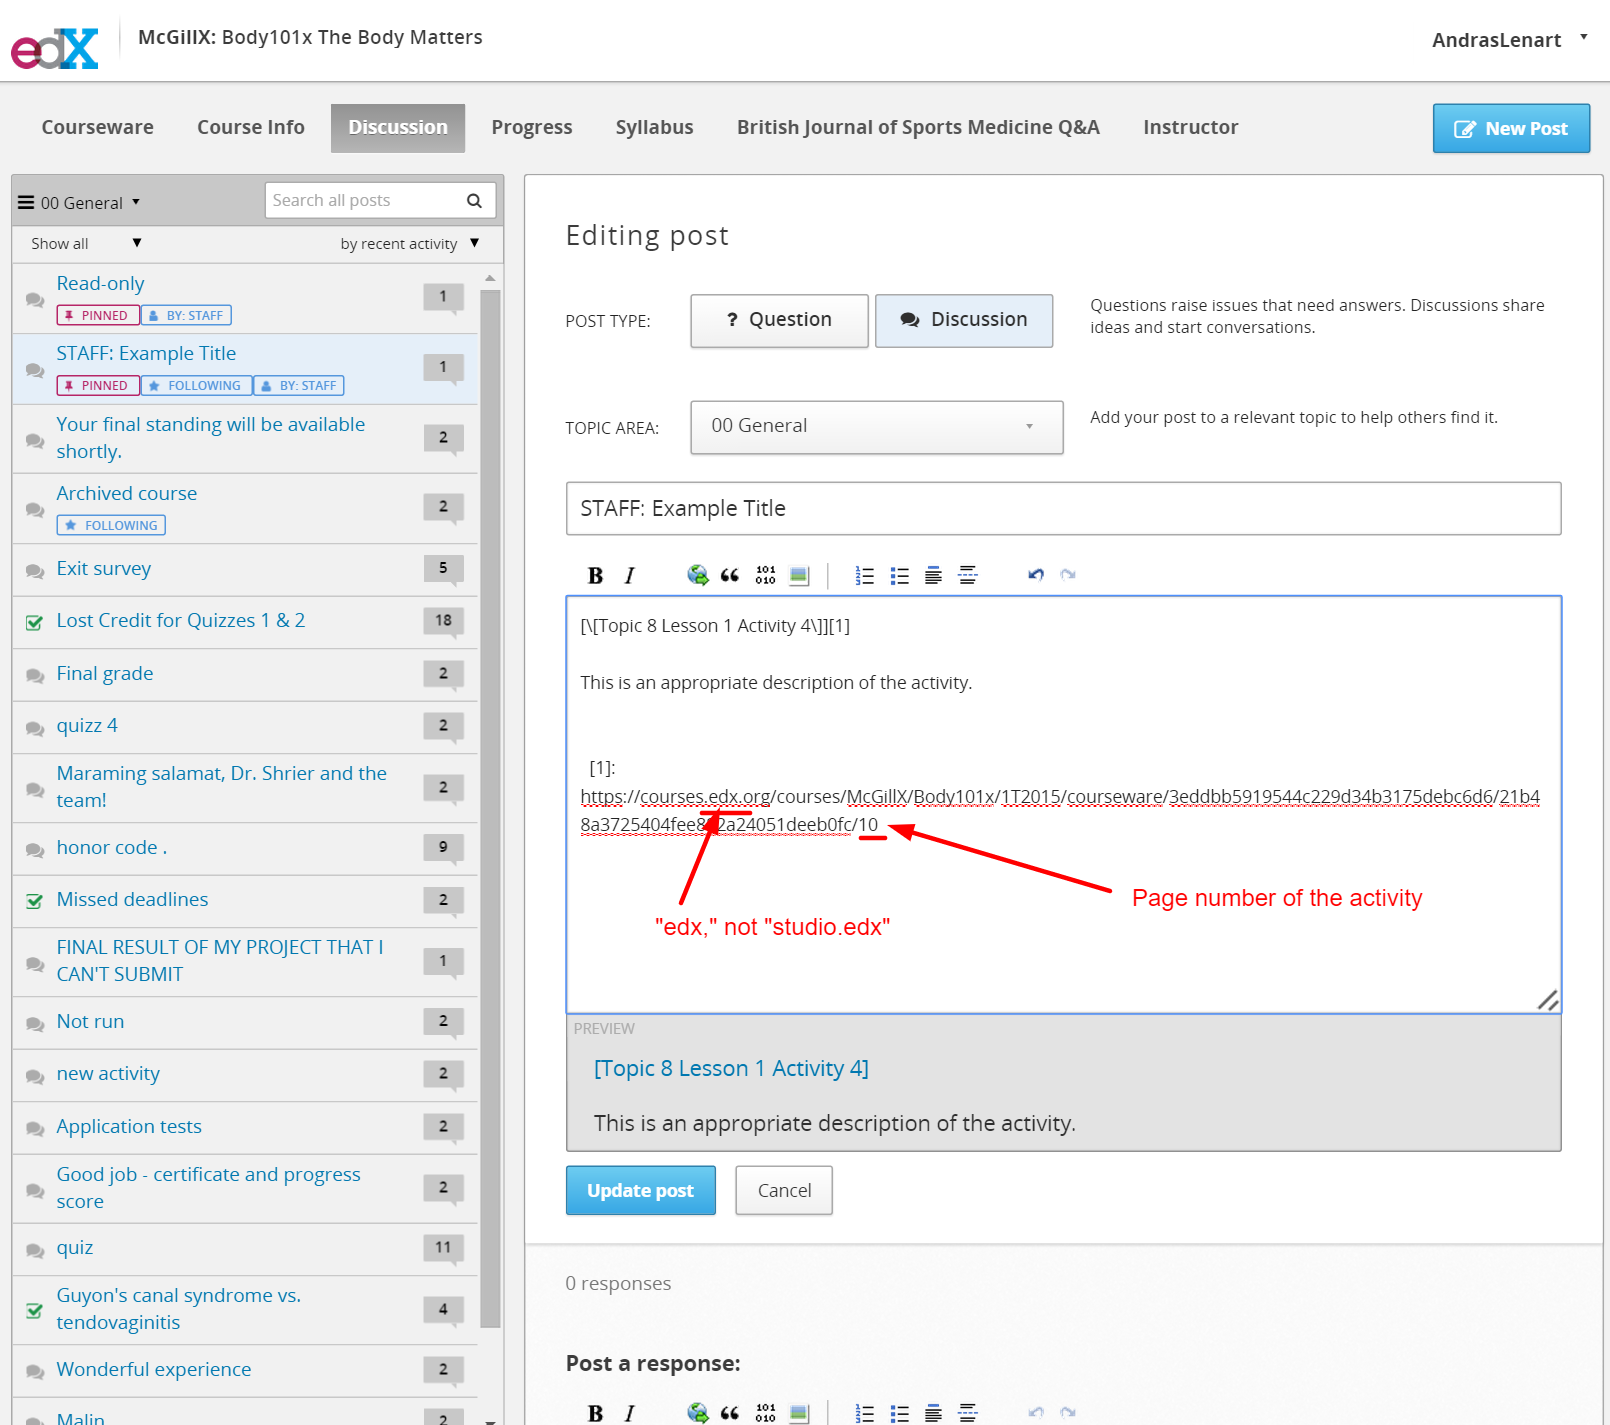Create a bulleted list in post editor

(899, 575)
